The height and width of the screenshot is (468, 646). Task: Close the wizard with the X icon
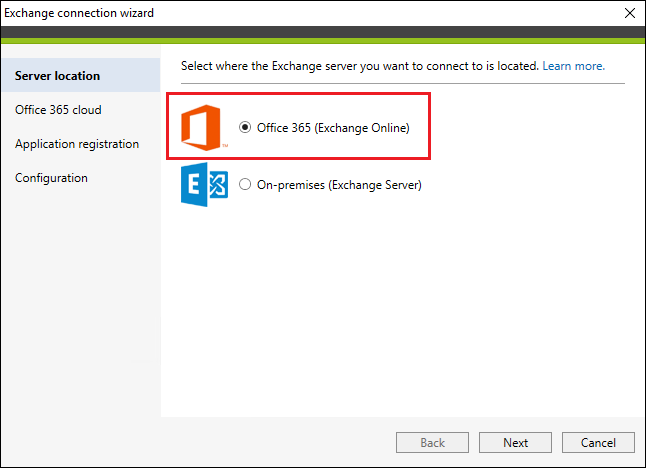[x=630, y=13]
